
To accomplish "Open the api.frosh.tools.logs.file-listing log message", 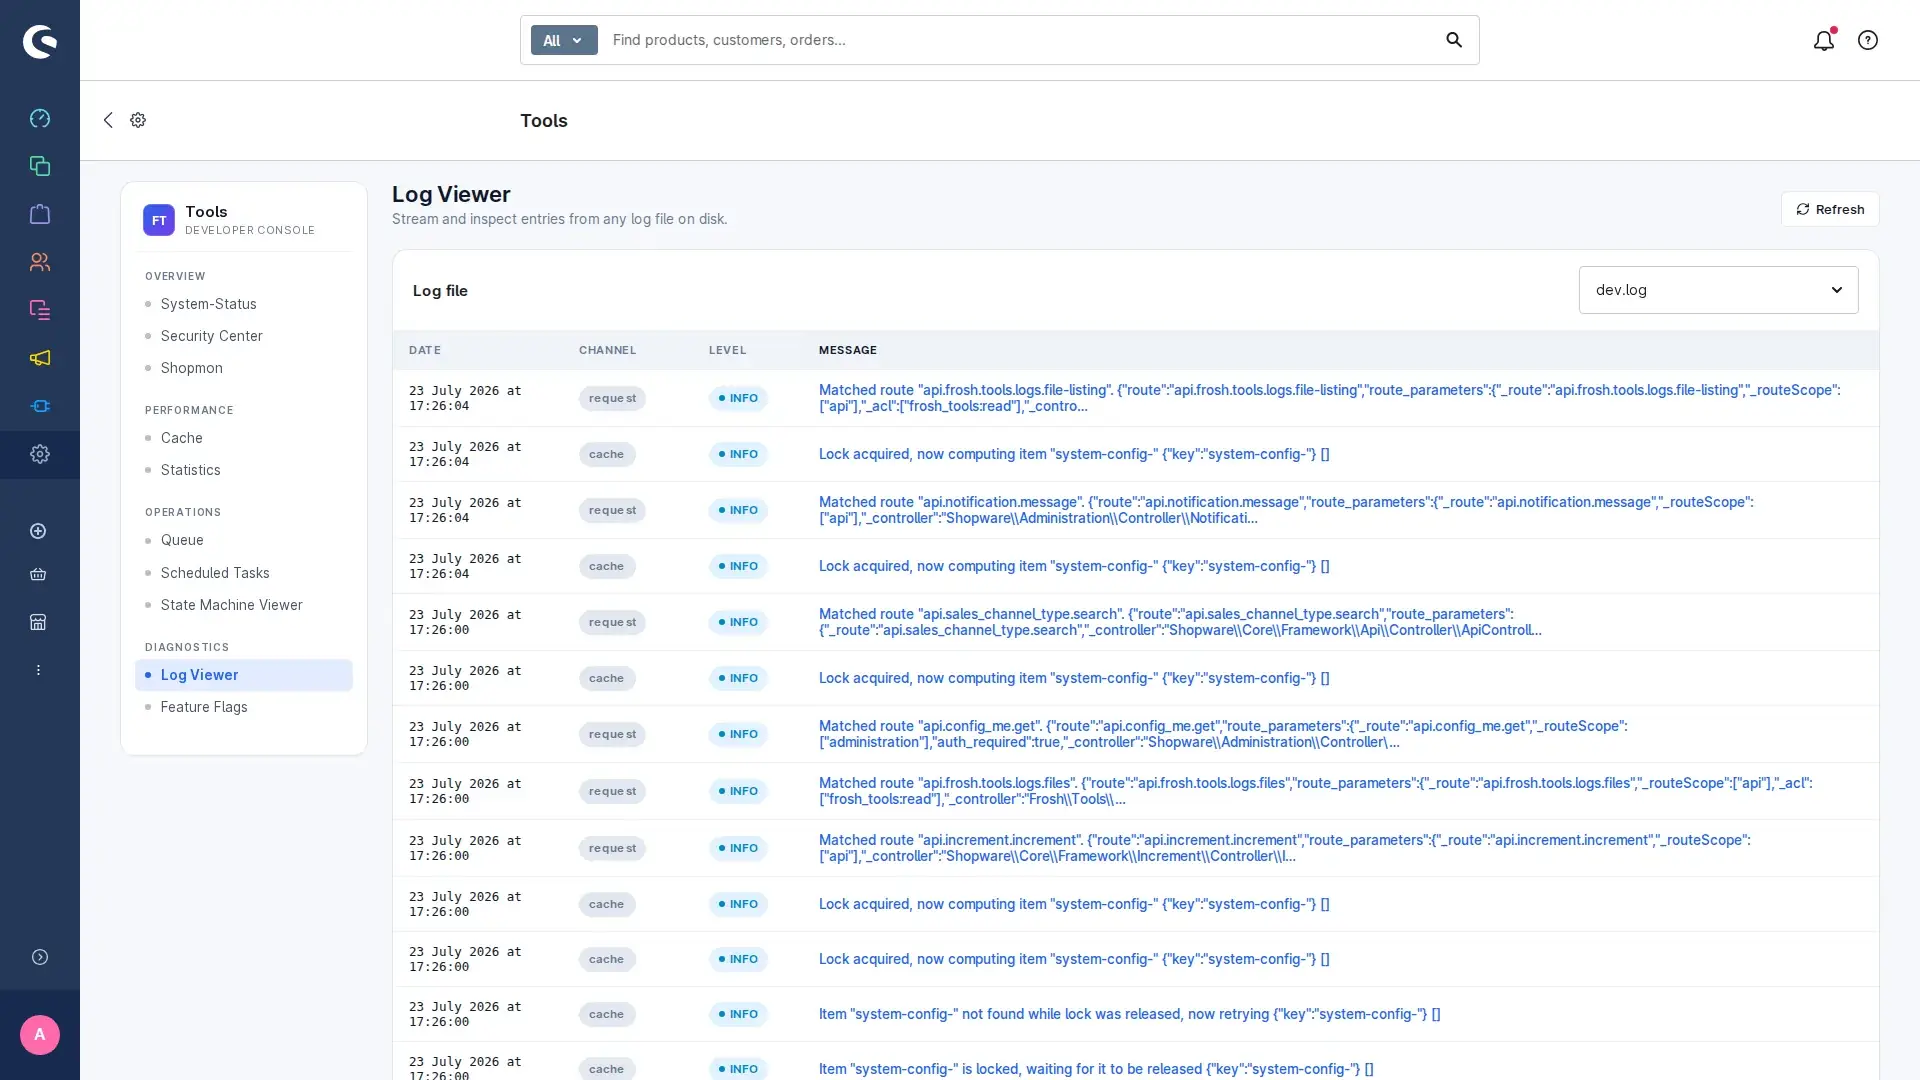I will [1329, 398].
